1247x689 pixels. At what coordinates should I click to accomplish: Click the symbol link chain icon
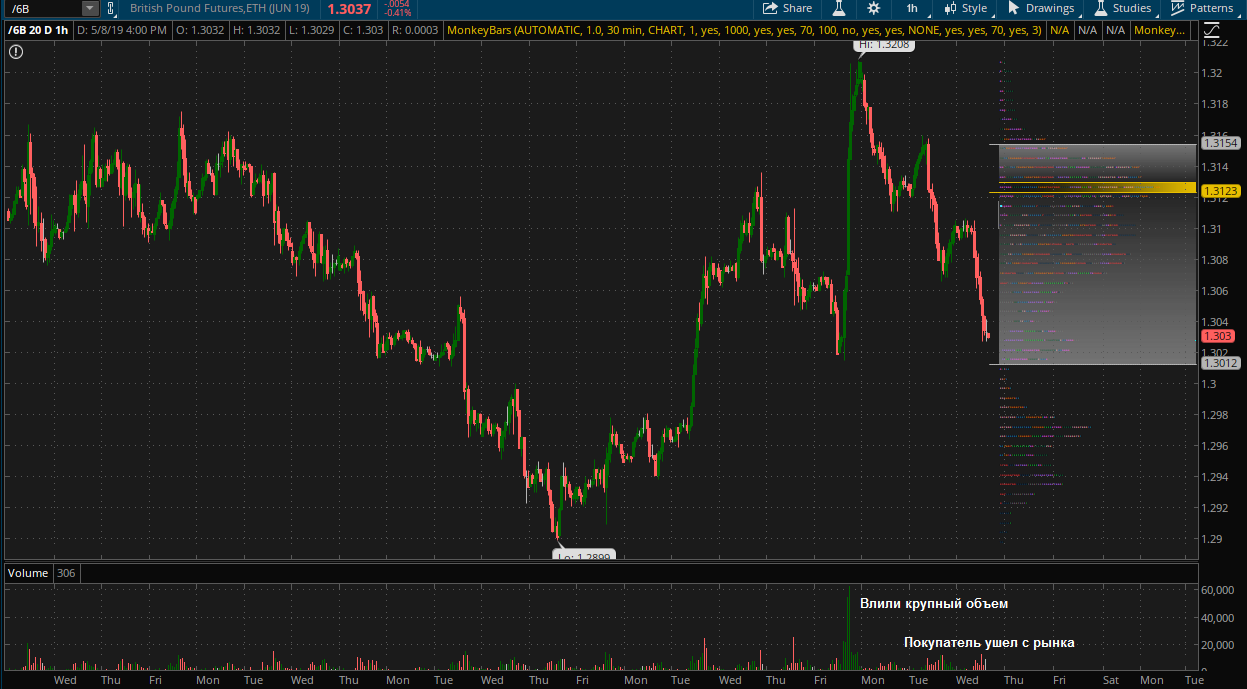click(111, 8)
